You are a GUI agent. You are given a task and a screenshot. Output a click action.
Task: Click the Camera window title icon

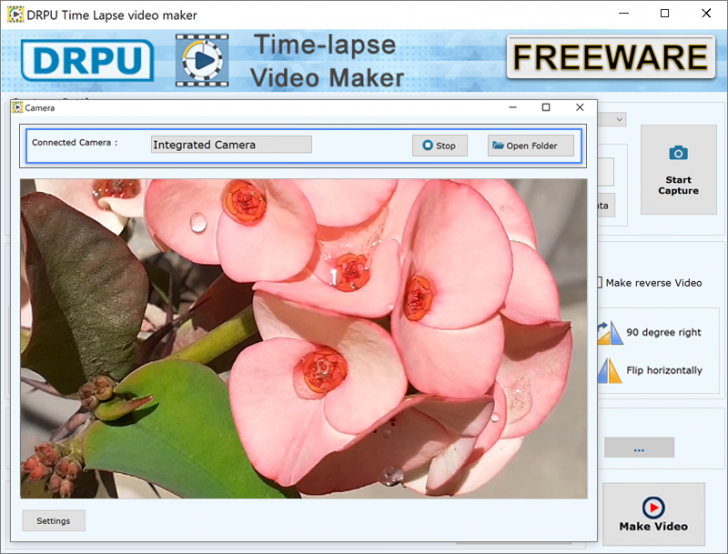tap(18, 107)
